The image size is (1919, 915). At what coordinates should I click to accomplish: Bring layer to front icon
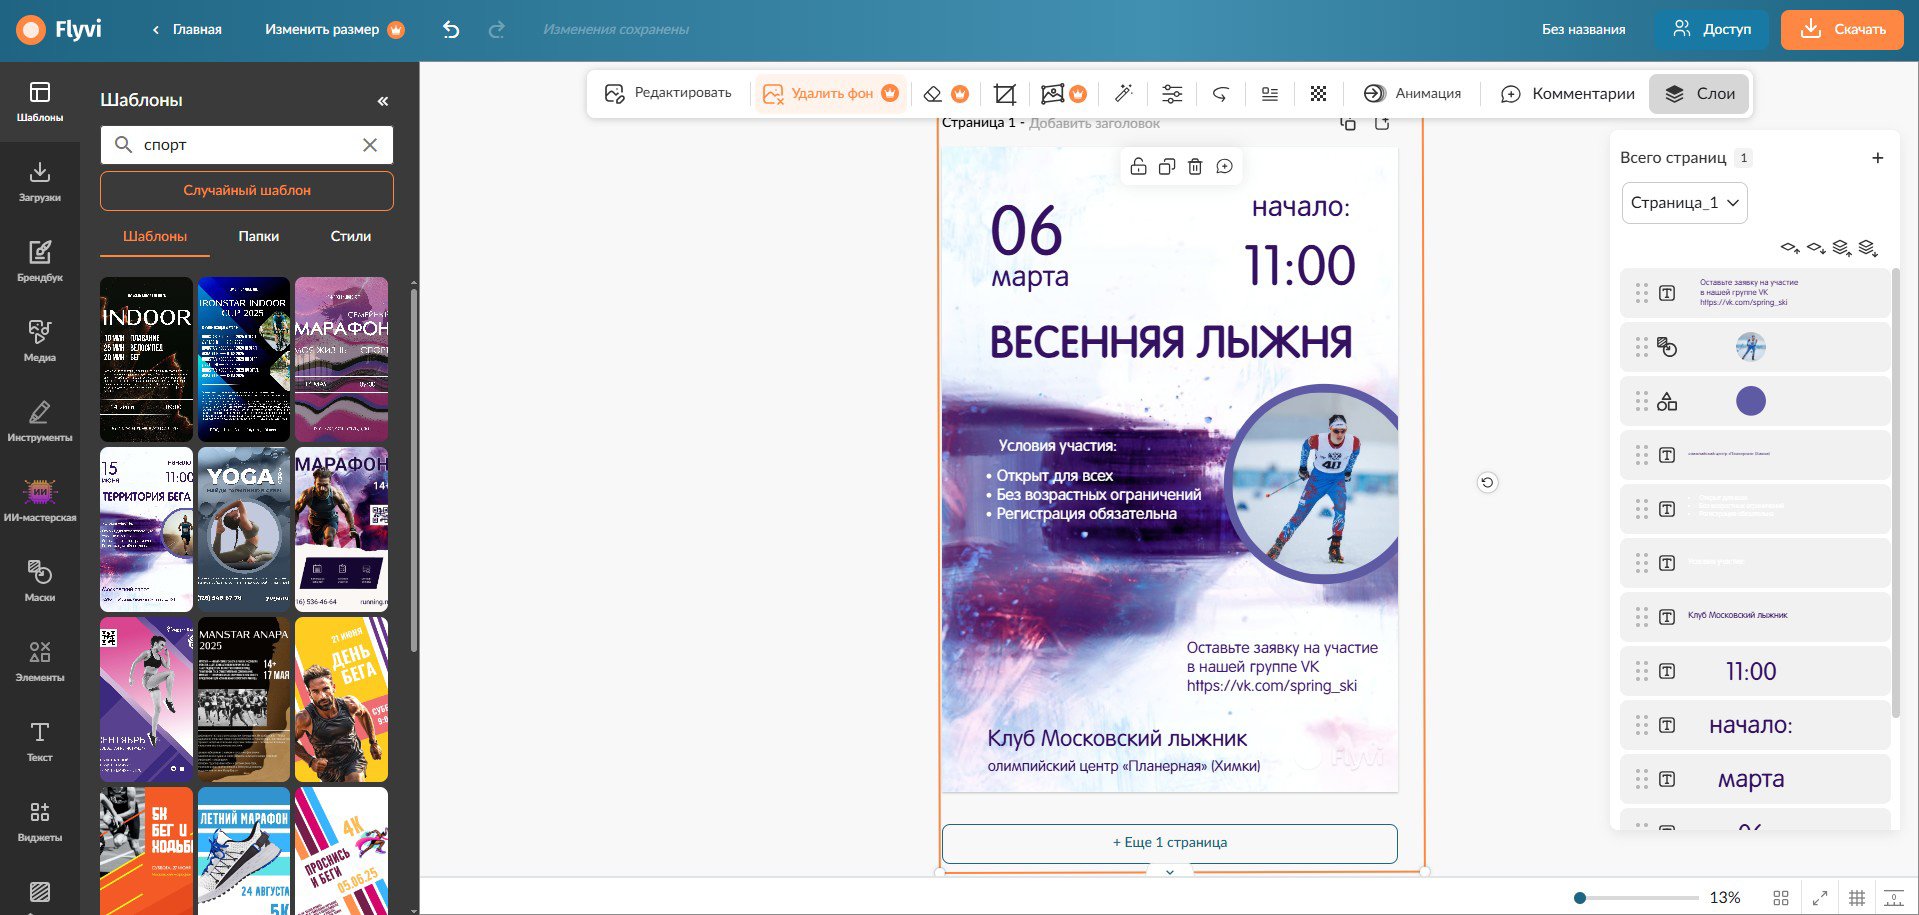click(x=1841, y=247)
